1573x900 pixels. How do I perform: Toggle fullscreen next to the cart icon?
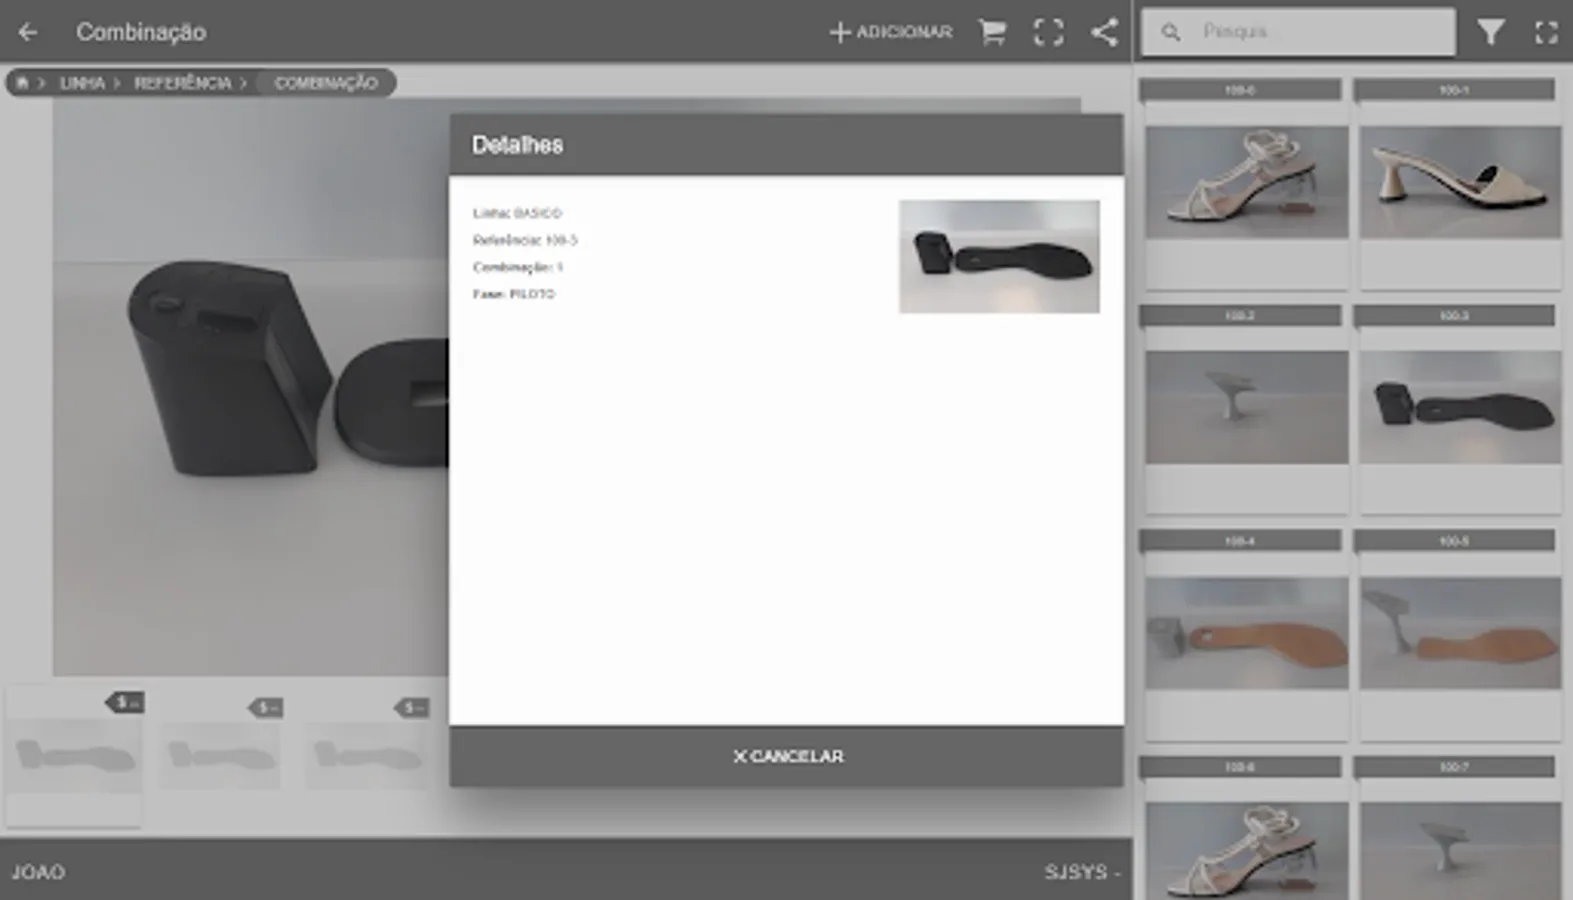[x=1048, y=32]
